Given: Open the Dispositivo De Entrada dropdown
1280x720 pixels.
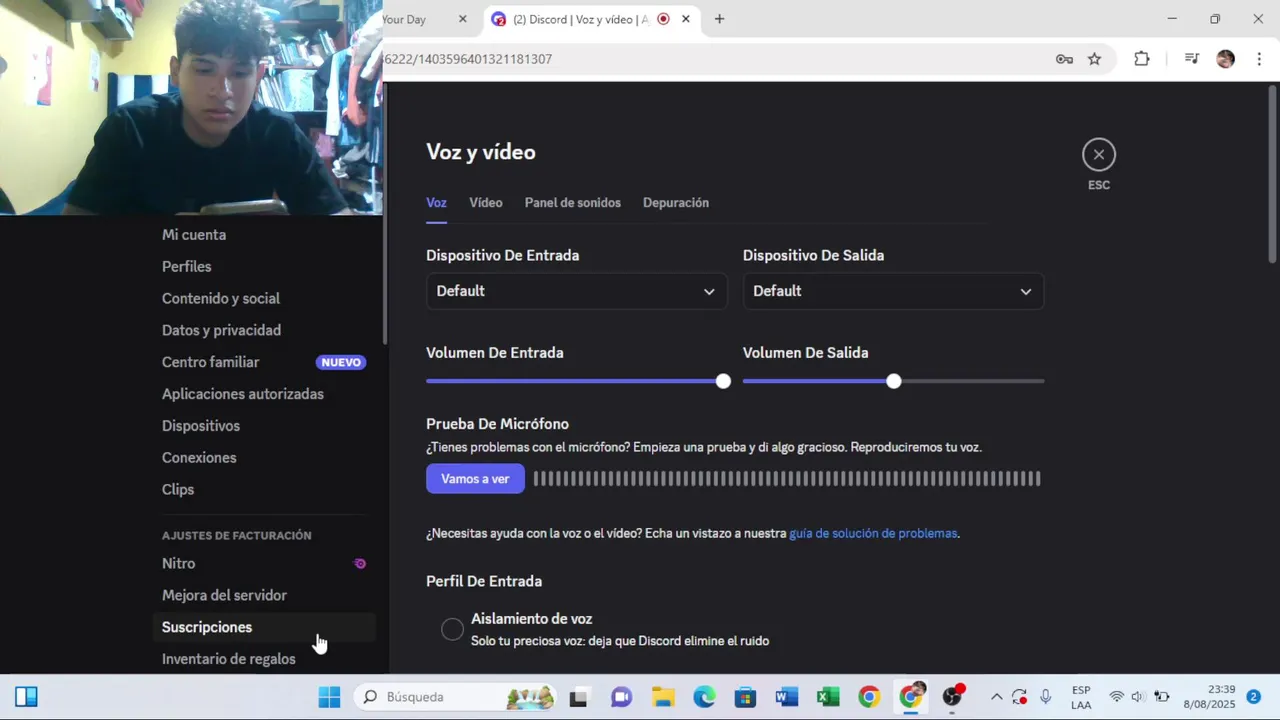Looking at the screenshot, I should (x=577, y=291).
